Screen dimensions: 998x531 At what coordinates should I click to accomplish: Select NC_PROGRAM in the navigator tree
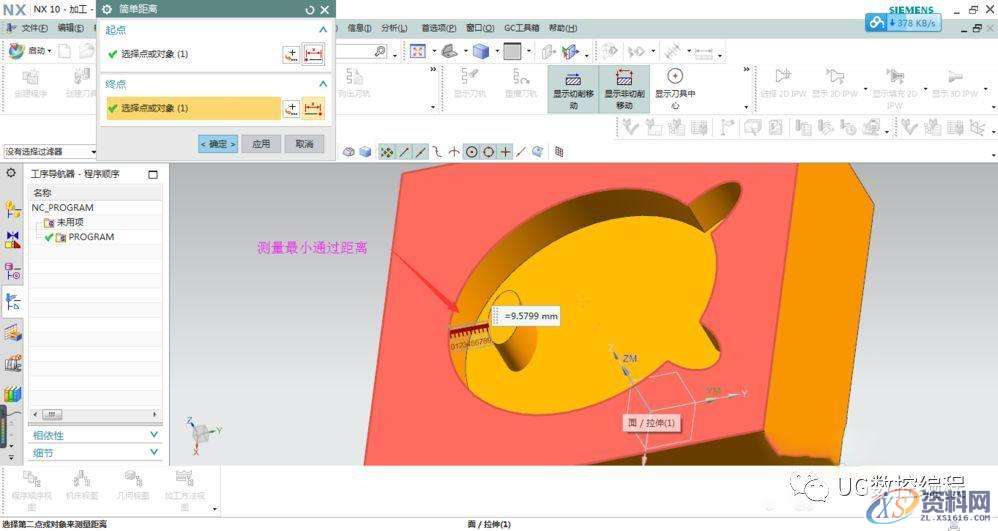(x=62, y=208)
